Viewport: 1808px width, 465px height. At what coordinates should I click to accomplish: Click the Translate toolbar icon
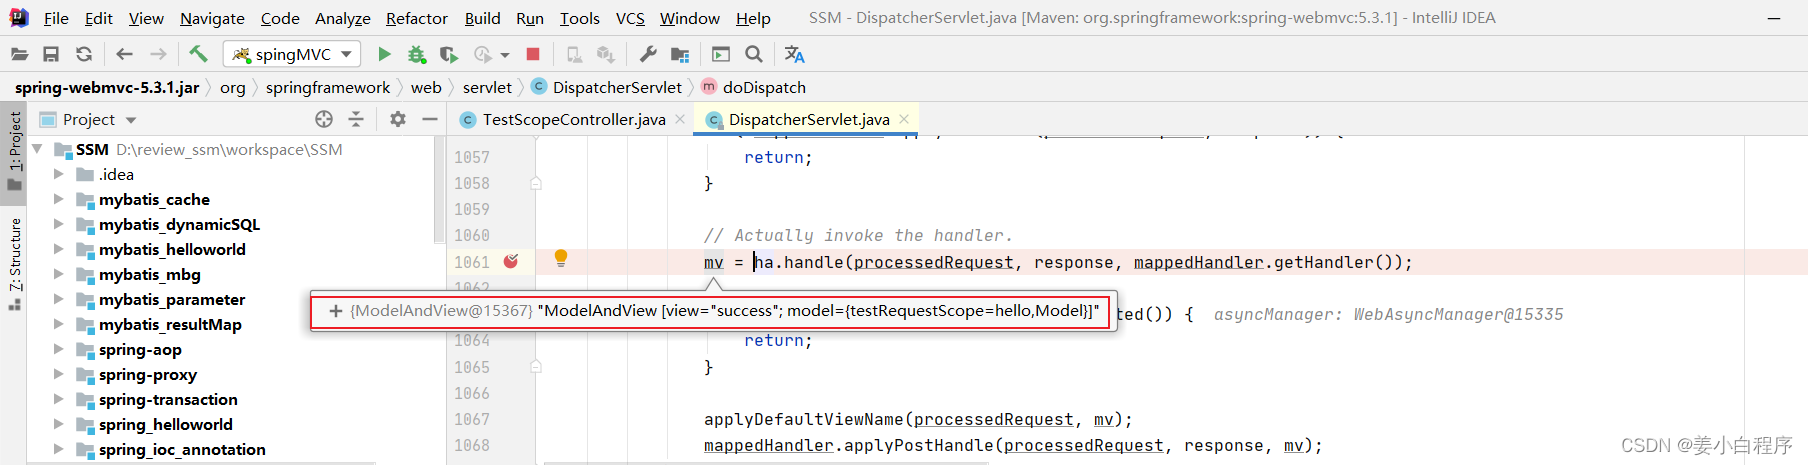795,54
